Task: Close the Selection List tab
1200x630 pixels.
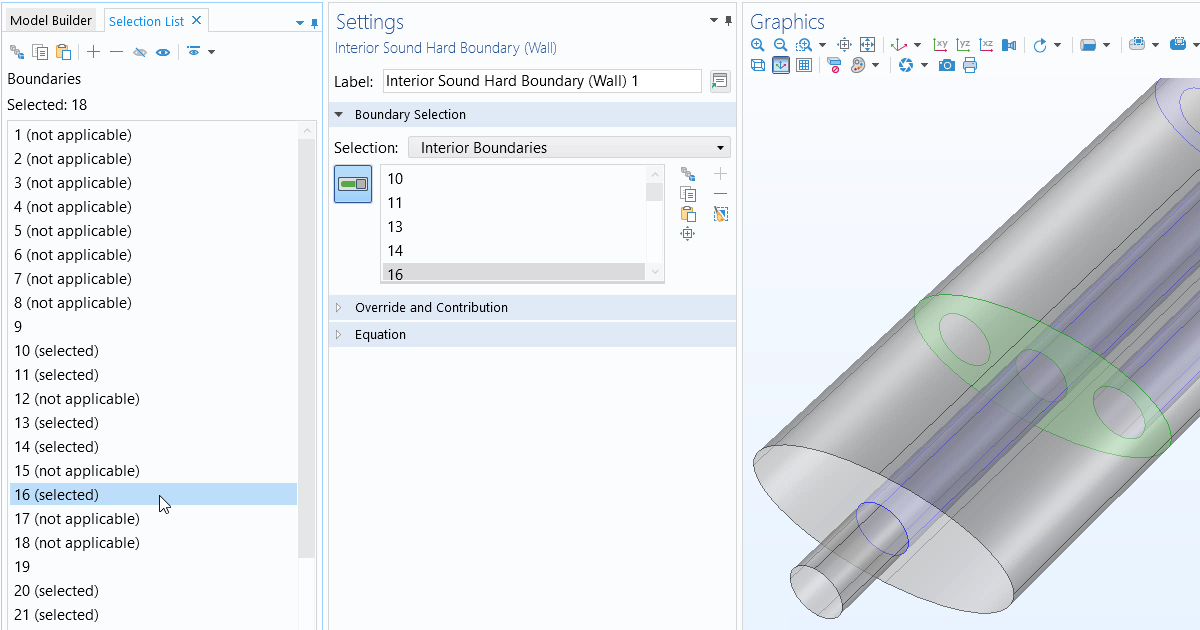Action: click(x=197, y=19)
